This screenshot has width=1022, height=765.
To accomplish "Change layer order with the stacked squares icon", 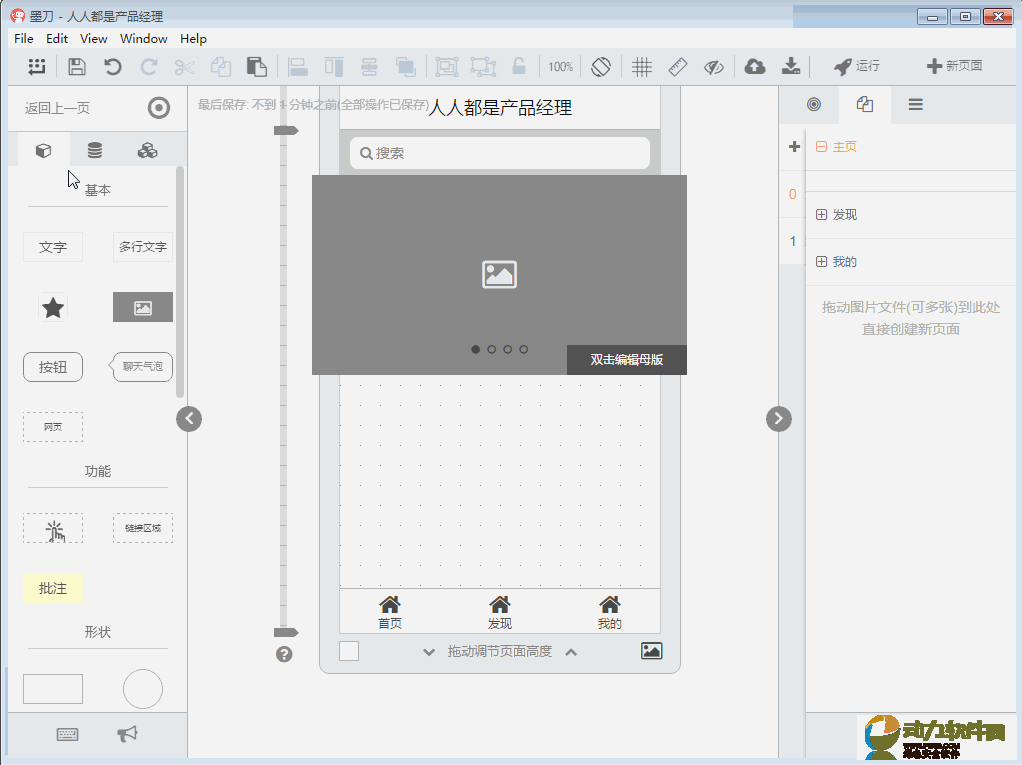I will 405,66.
